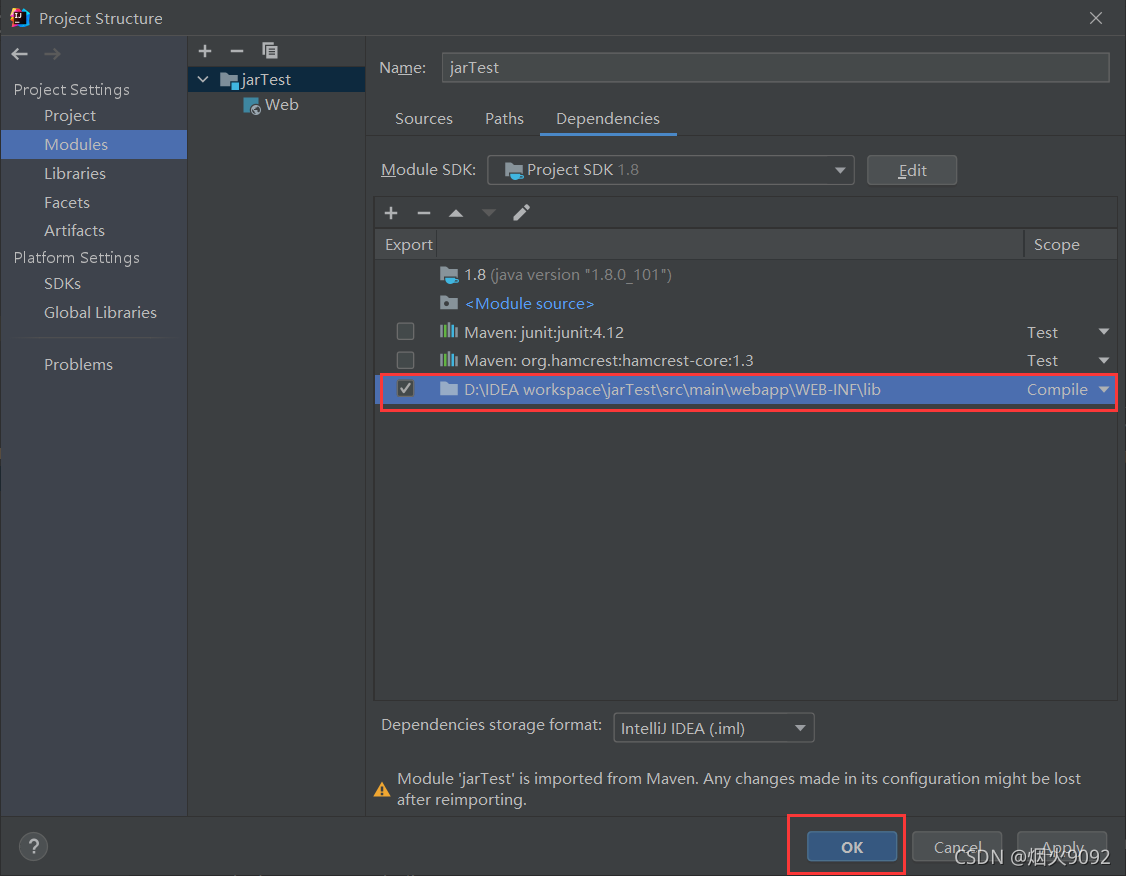
Task: Click the warning triangle icon
Action: tap(382, 790)
